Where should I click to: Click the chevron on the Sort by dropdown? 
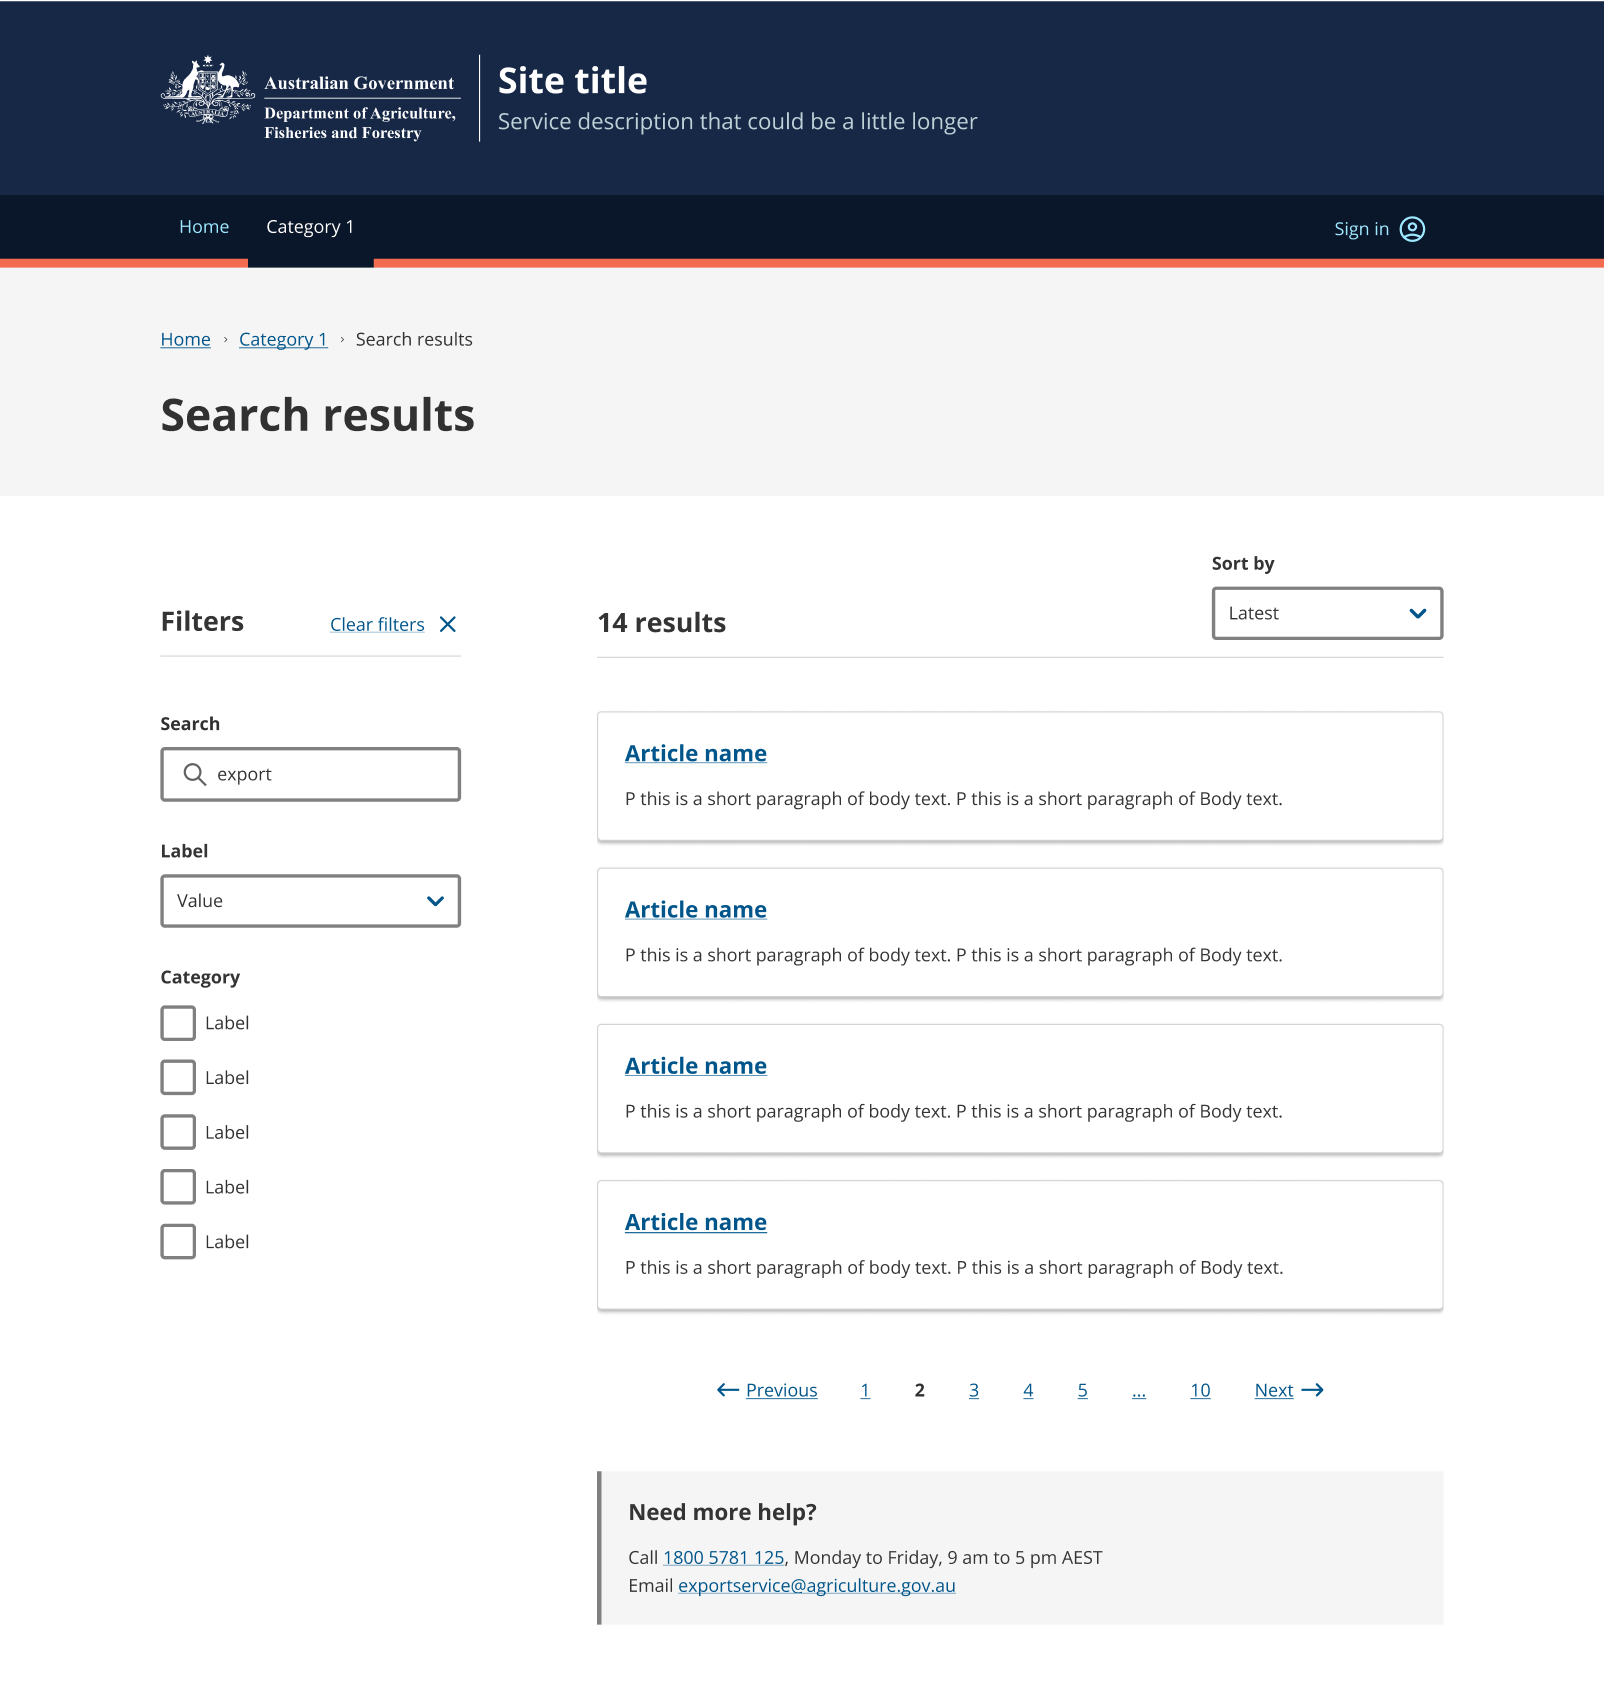(1417, 613)
